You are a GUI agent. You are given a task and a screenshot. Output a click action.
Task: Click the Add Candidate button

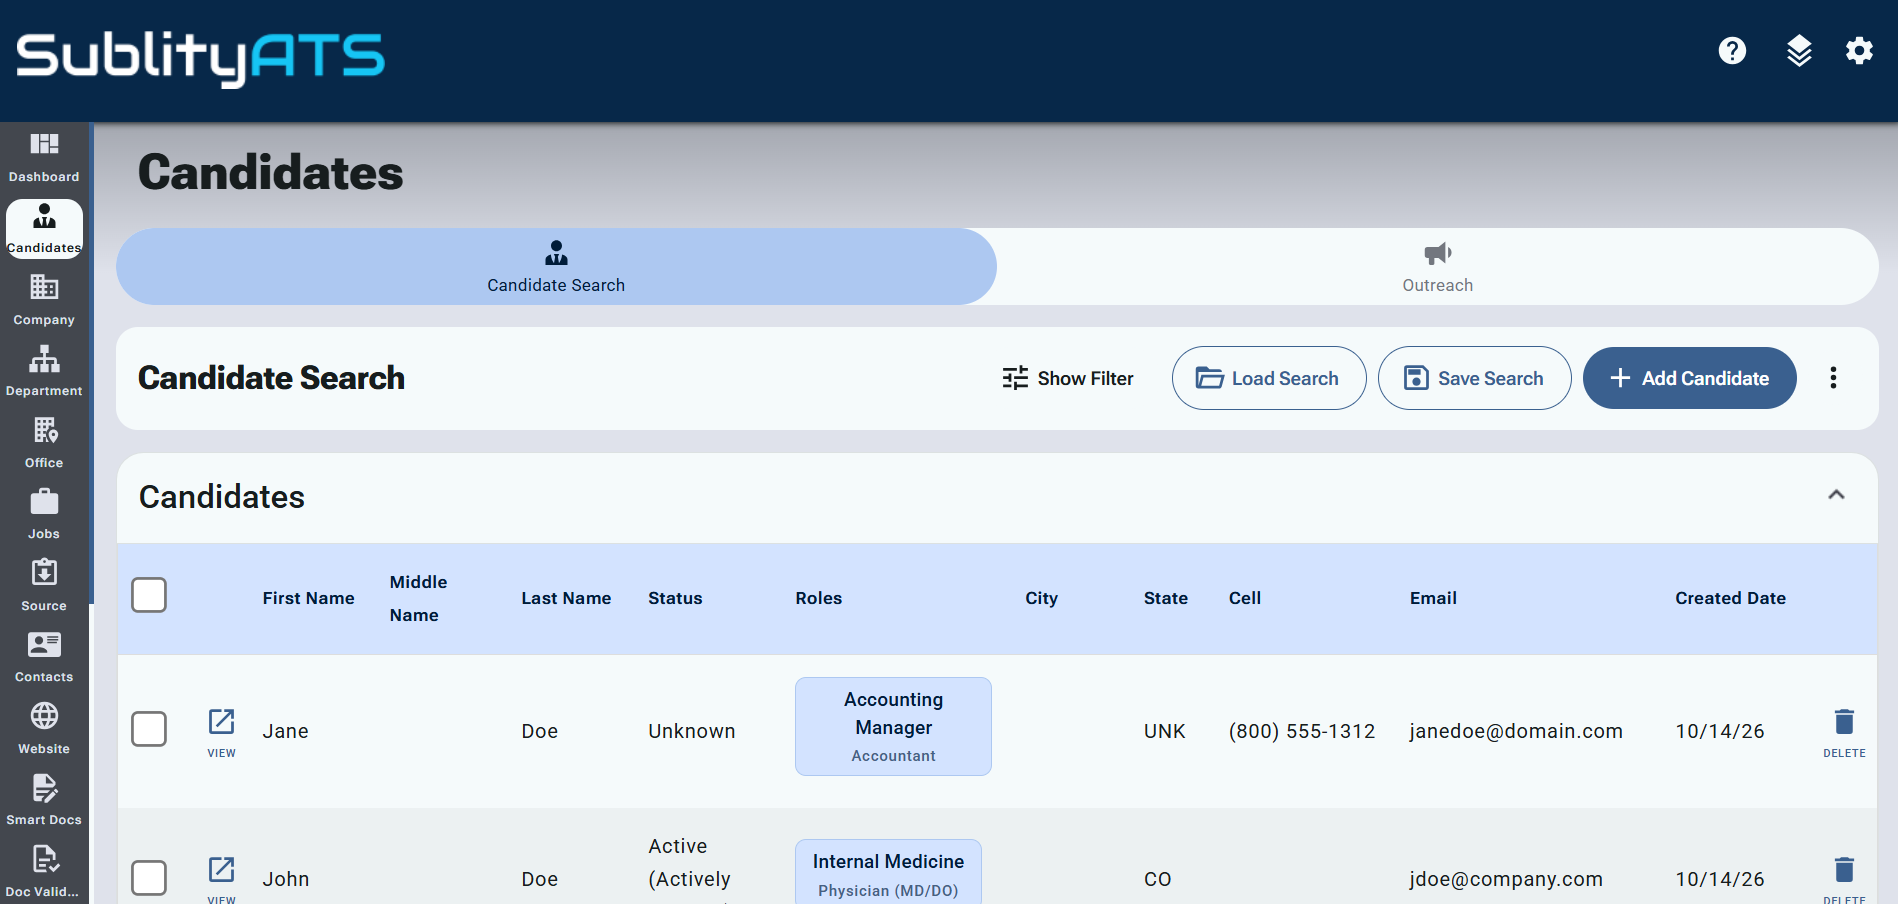1690,378
